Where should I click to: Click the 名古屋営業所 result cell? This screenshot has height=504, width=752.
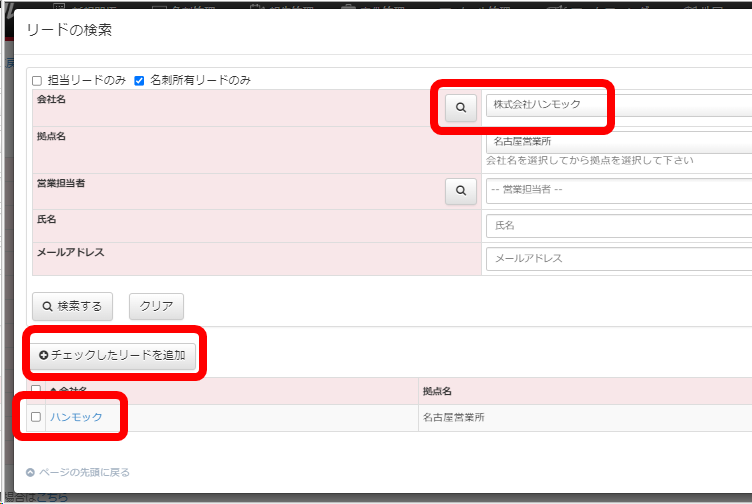(x=454, y=417)
